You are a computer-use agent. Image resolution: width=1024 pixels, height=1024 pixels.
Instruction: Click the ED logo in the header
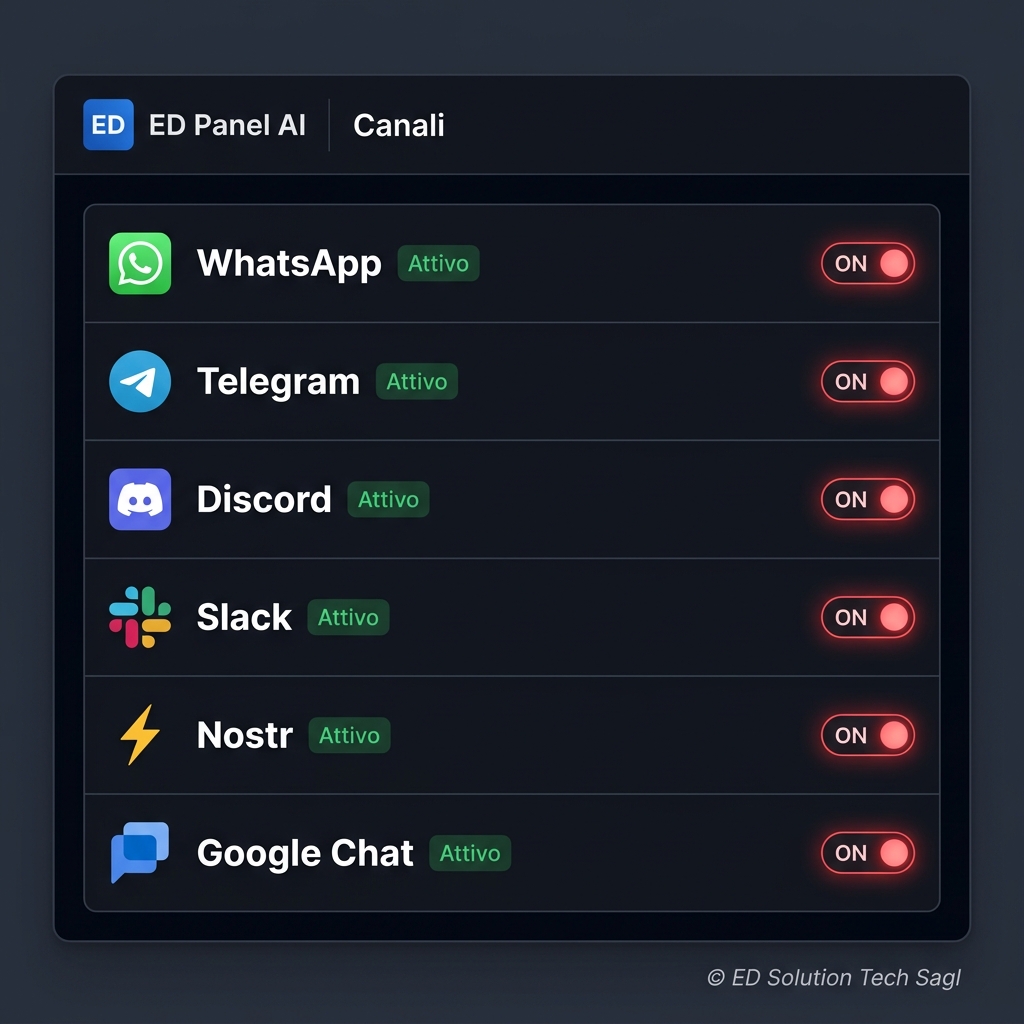tap(107, 124)
